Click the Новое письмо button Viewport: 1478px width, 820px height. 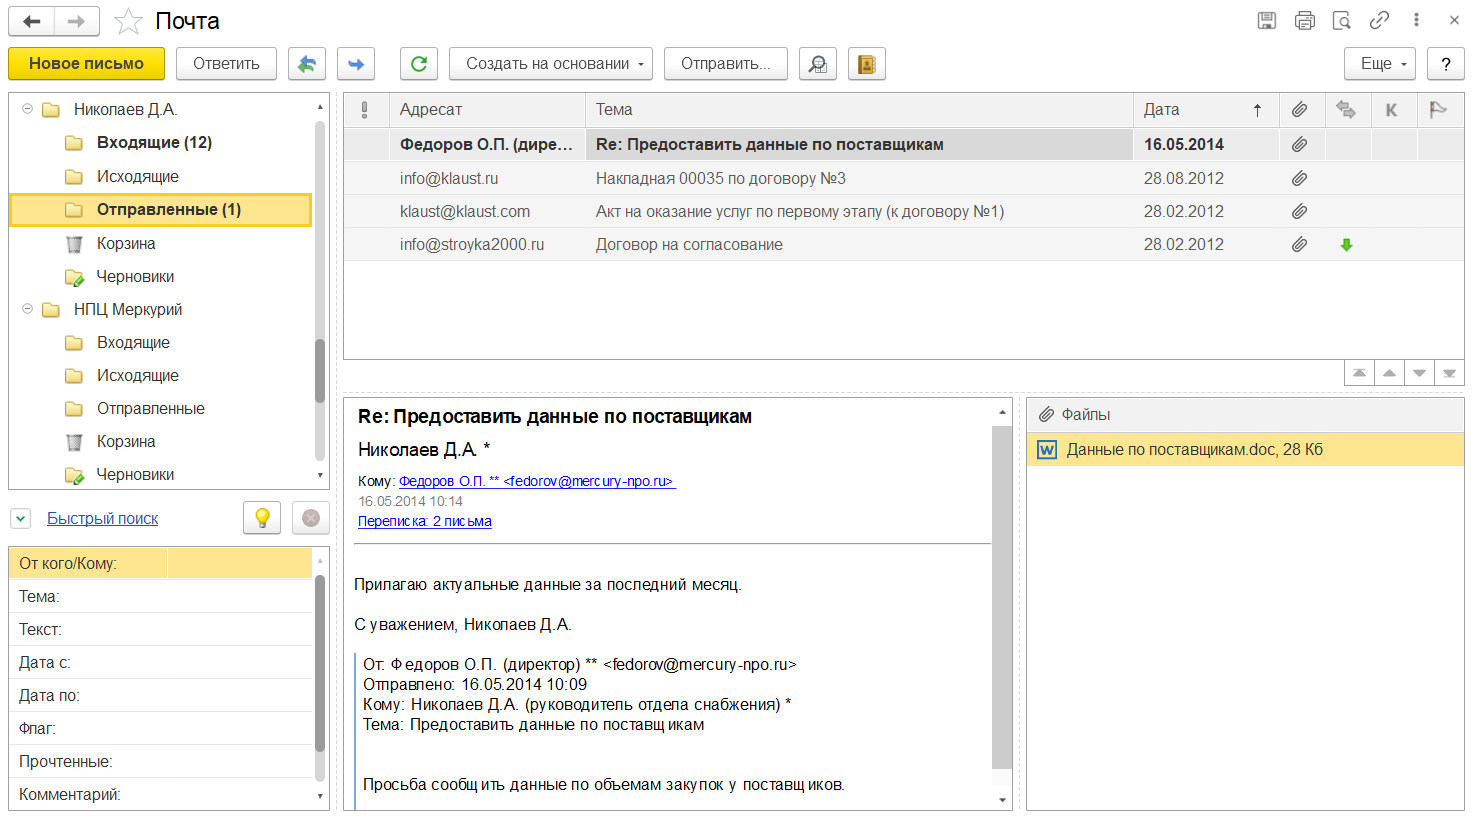coord(86,64)
